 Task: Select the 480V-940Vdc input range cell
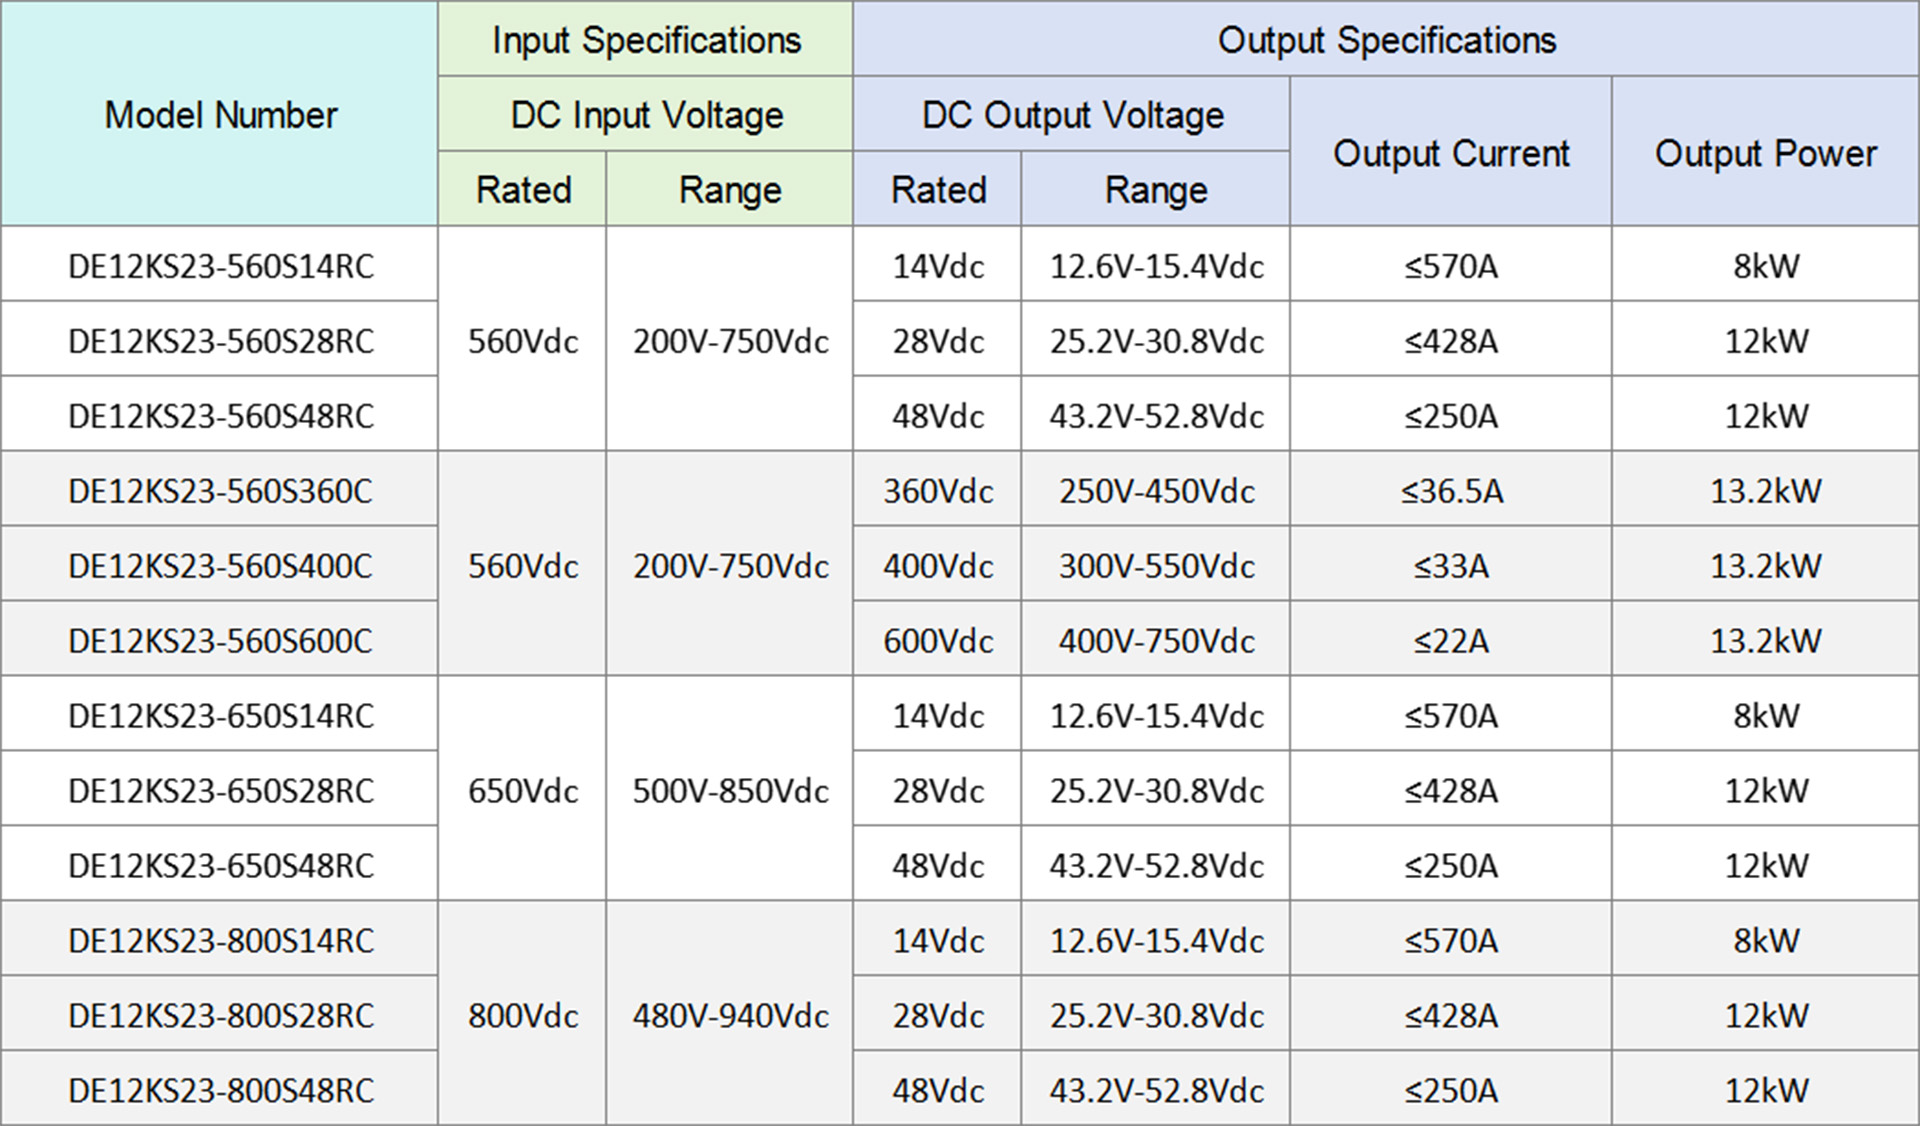(730, 1016)
